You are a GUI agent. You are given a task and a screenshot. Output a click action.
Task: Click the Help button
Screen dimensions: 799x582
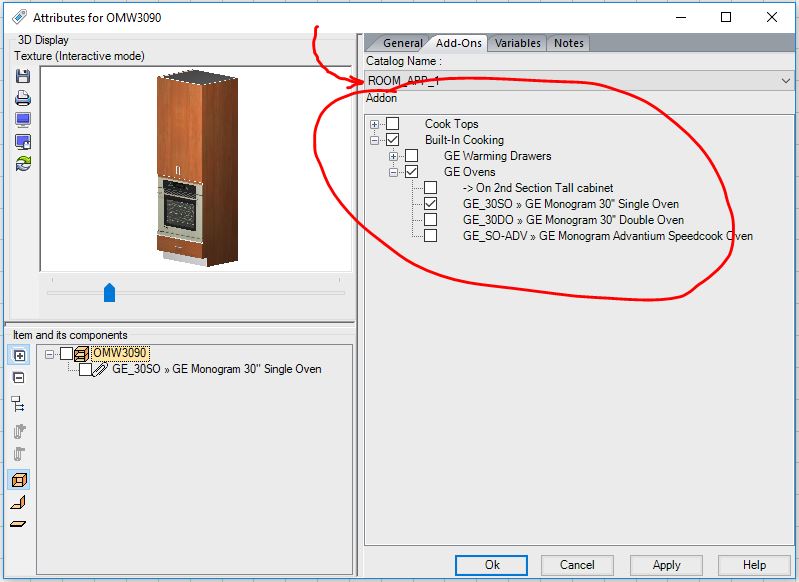[x=754, y=565]
